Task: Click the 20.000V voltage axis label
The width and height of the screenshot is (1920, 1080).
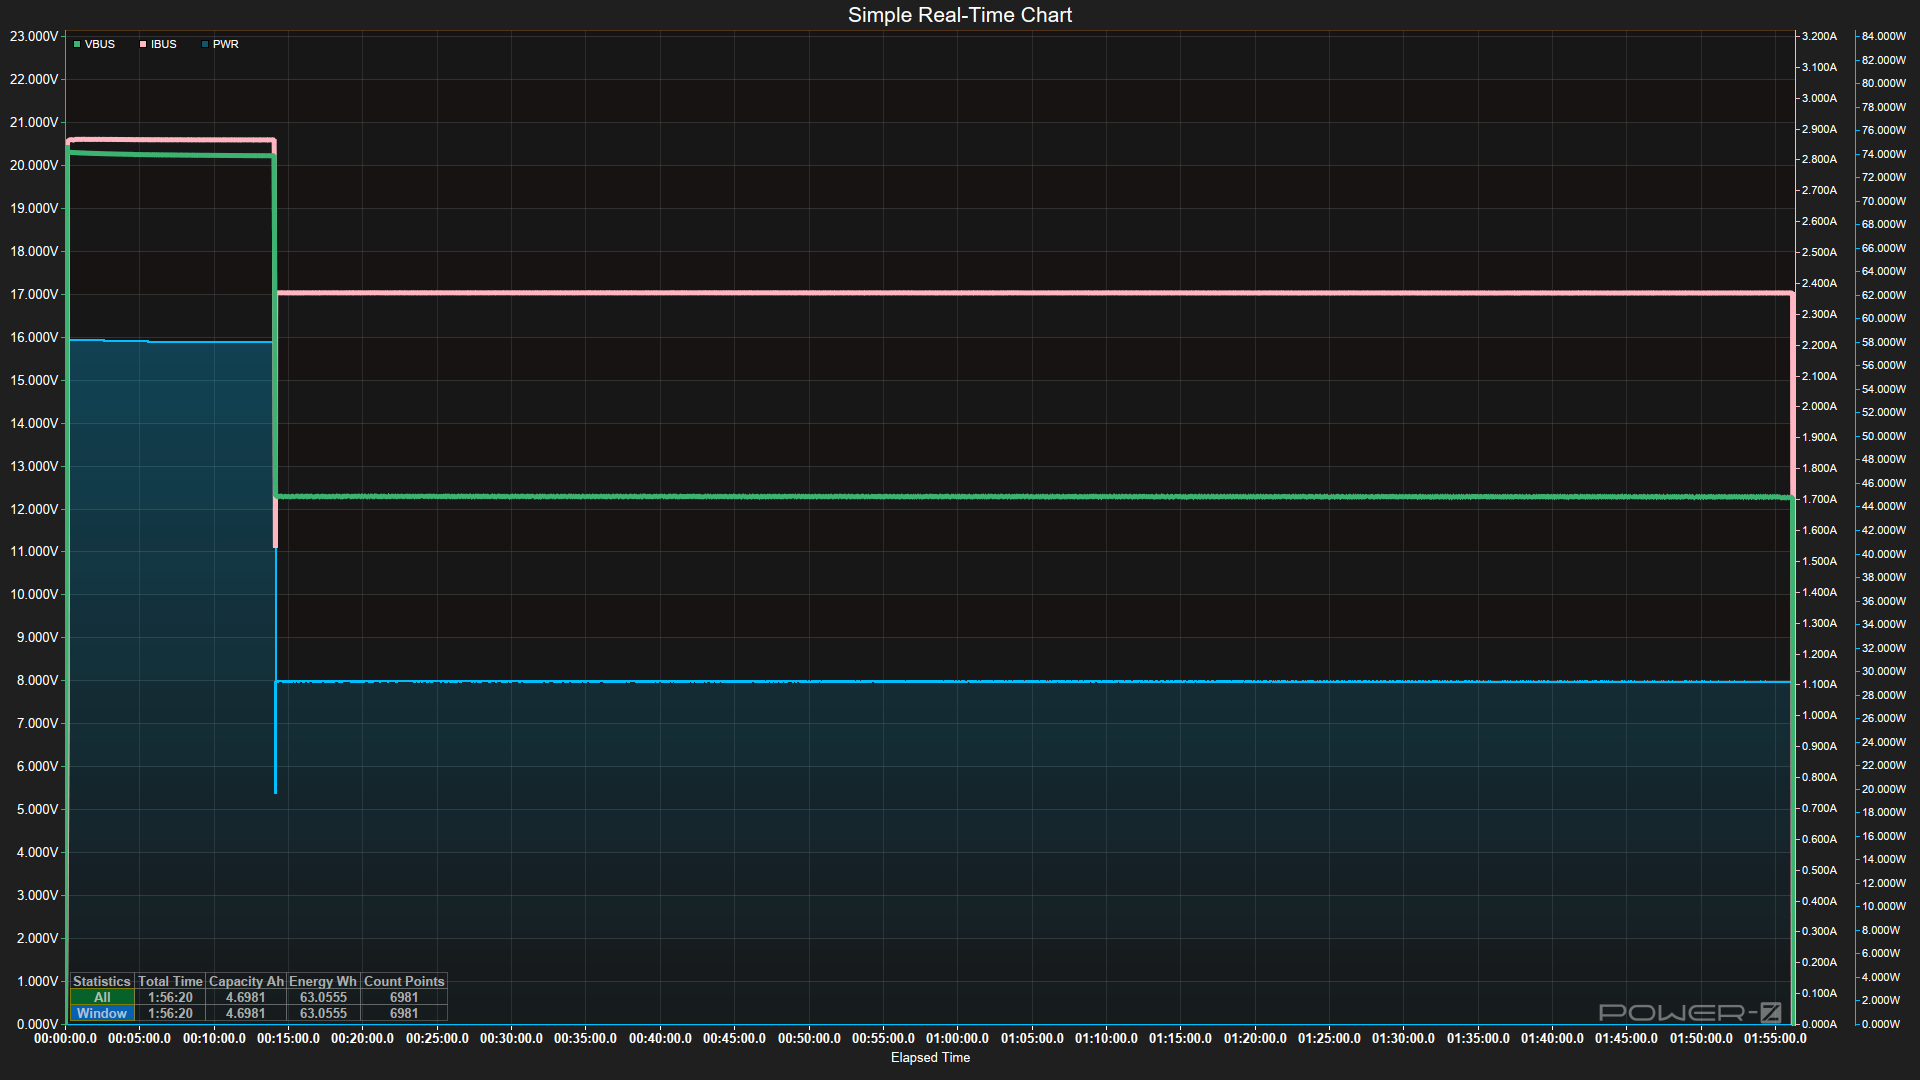Action: [34, 165]
